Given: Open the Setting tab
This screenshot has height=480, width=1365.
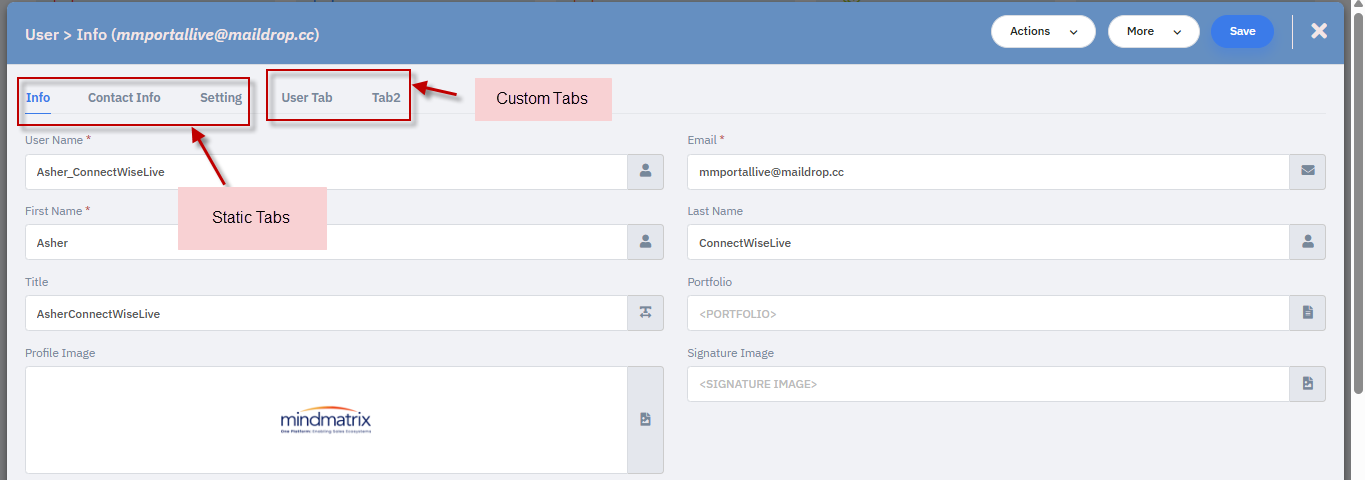Looking at the screenshot, I should tap(221, 98).
